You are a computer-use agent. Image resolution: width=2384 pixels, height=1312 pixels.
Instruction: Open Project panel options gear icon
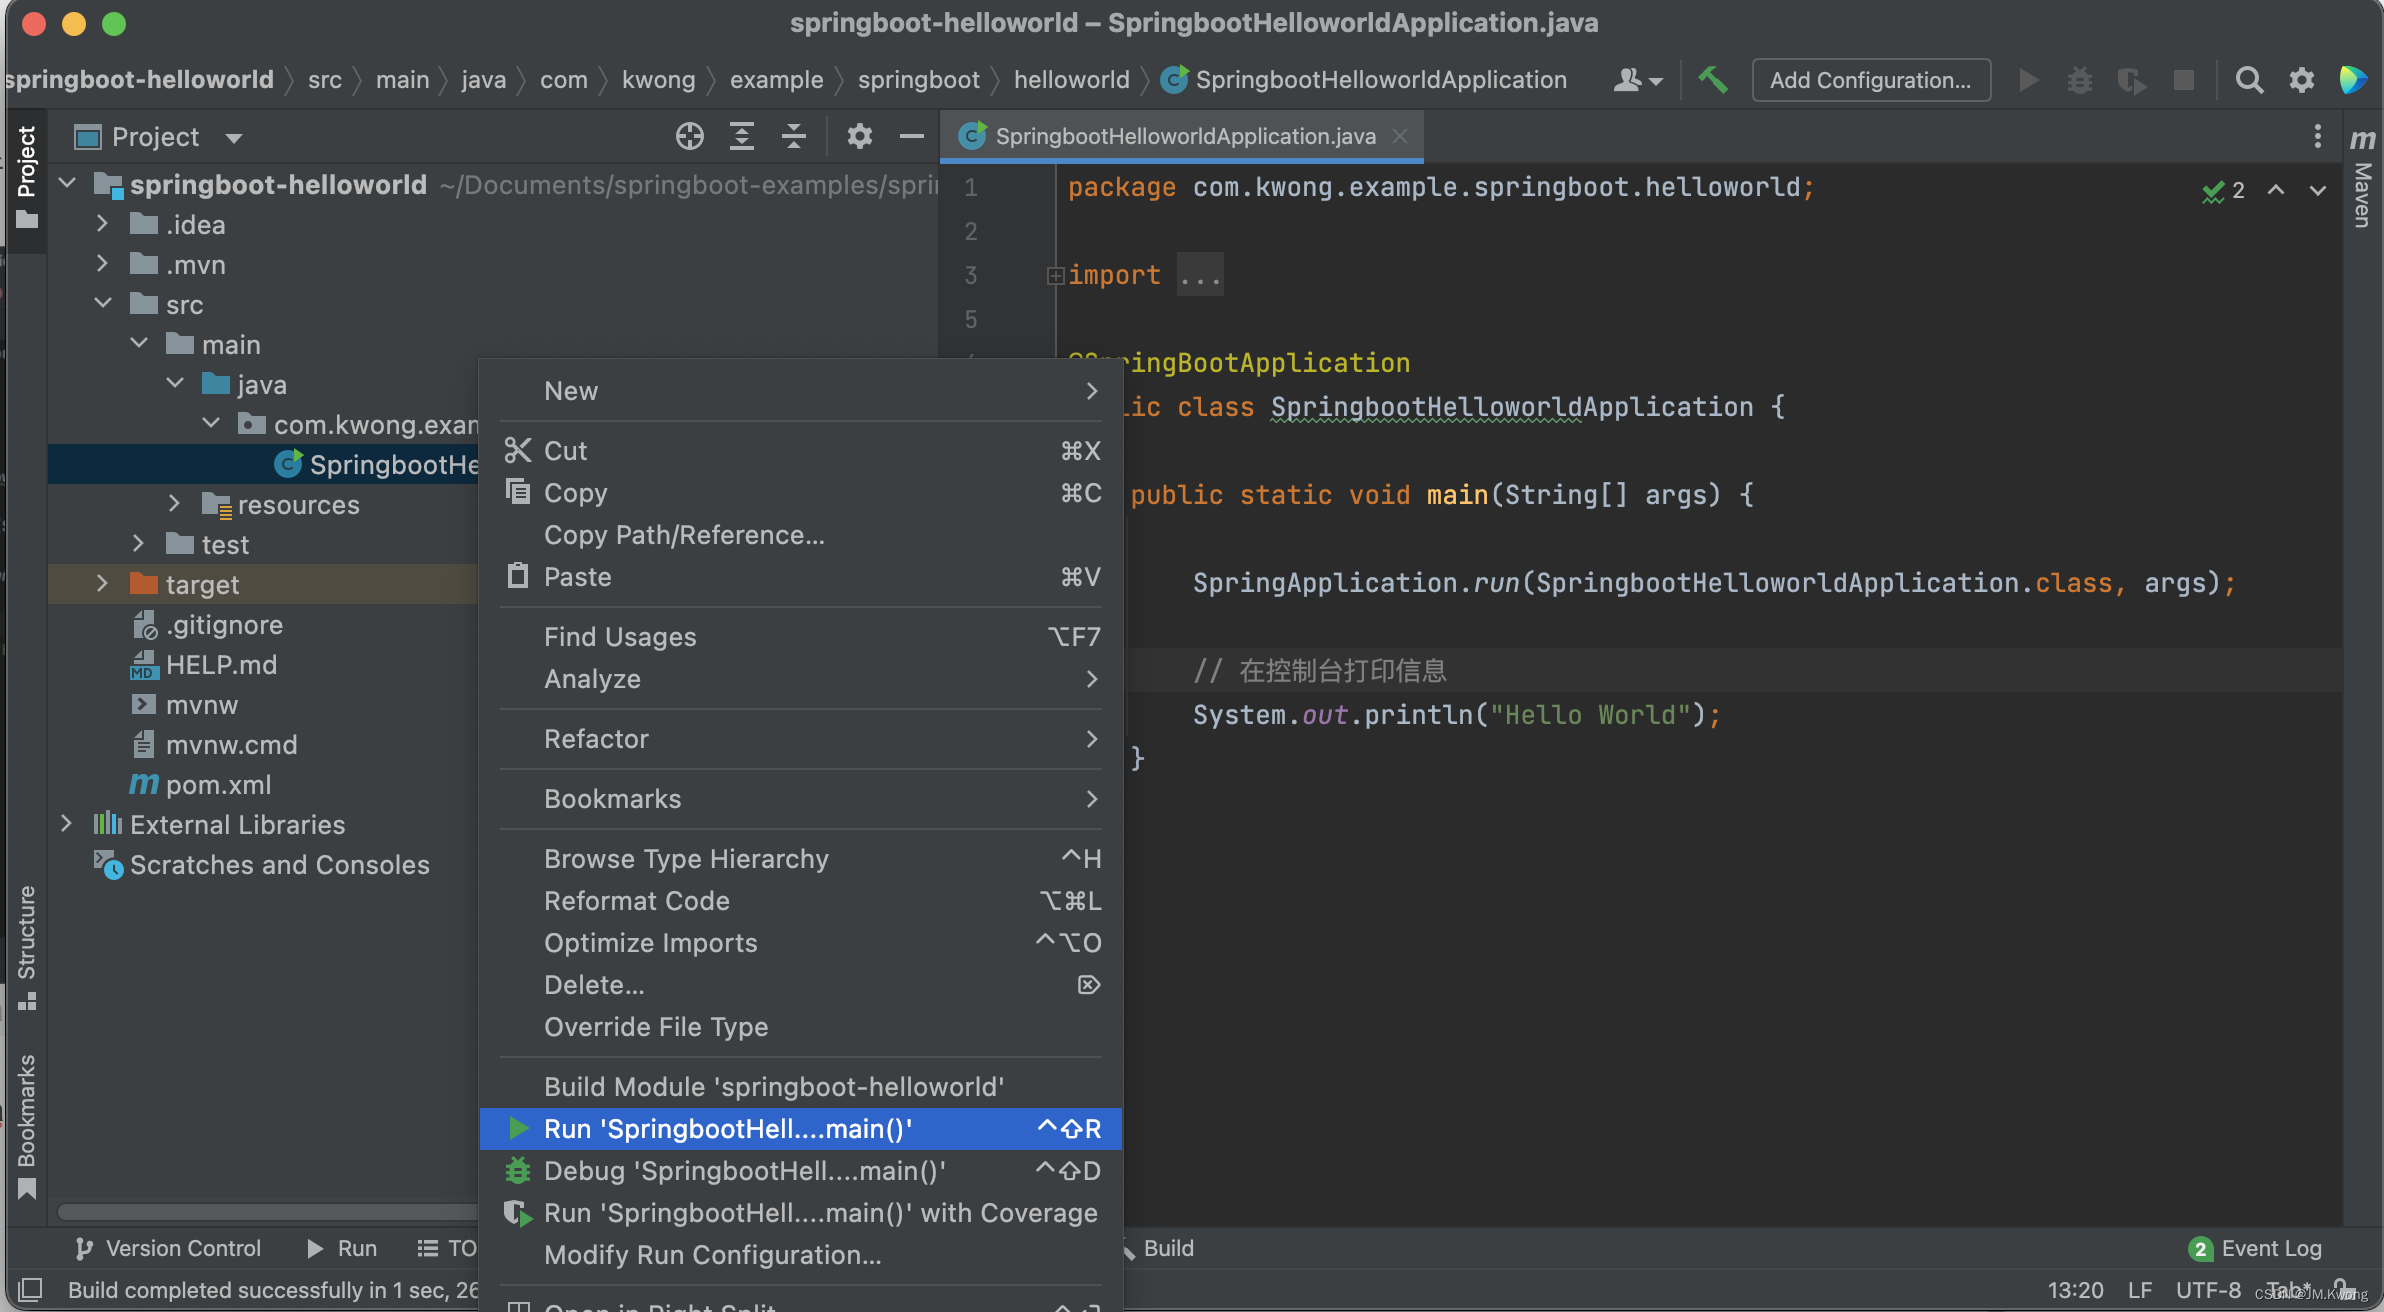tap(859, 136)
